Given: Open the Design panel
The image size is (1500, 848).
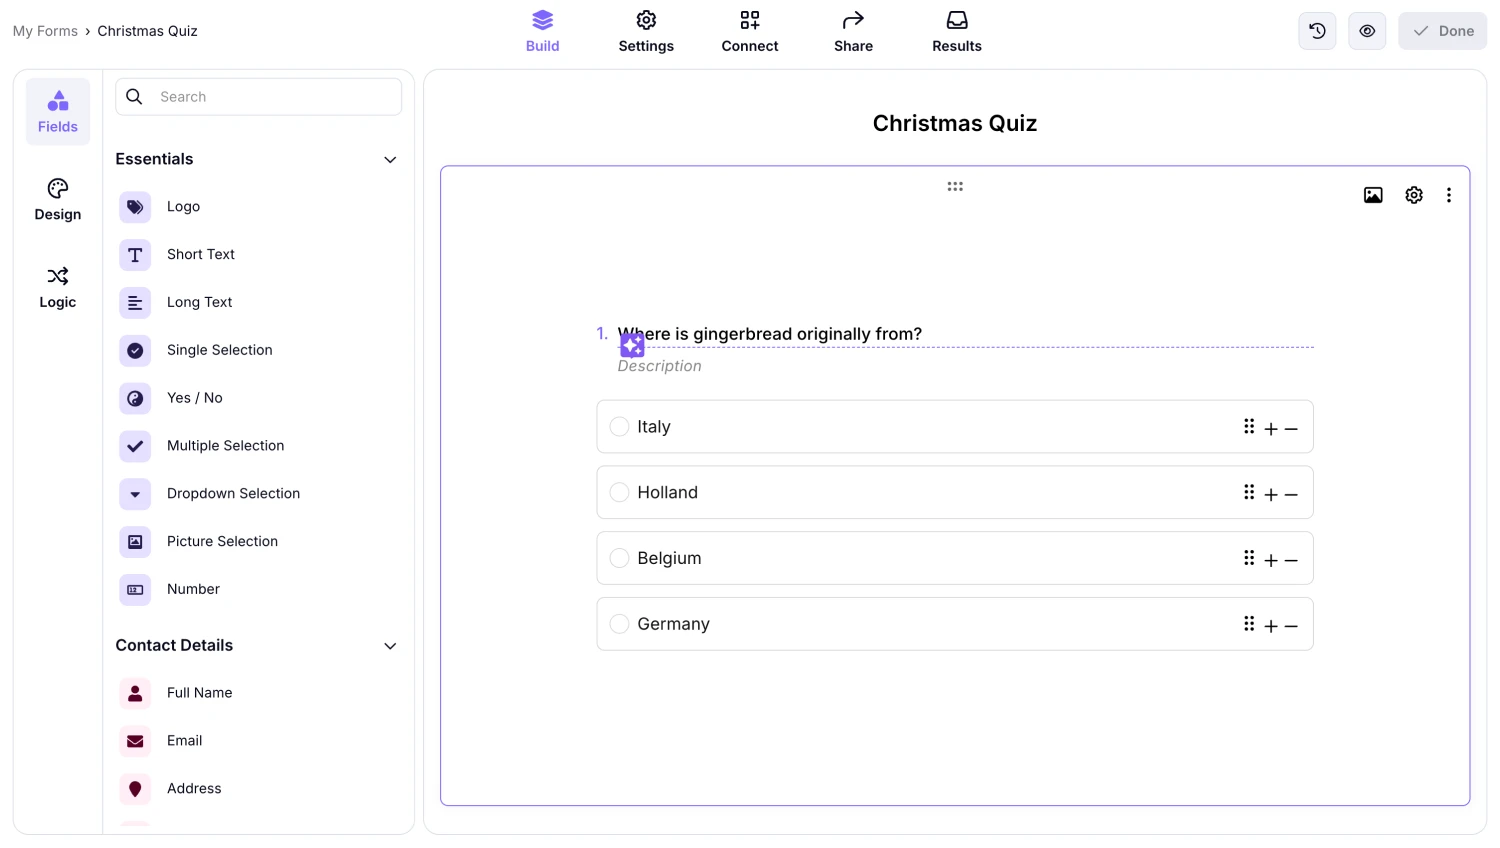Looking at the screenshot, I should 57,198.
